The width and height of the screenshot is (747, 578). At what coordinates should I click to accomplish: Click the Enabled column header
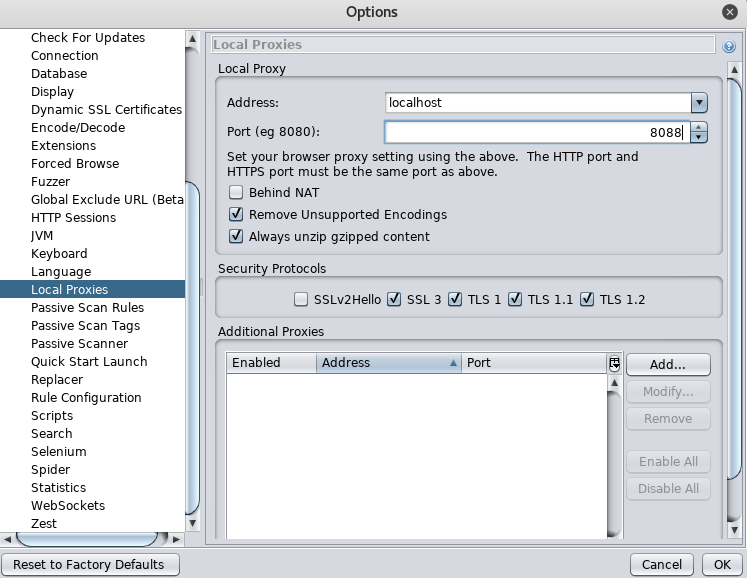(x=271, y=363)
